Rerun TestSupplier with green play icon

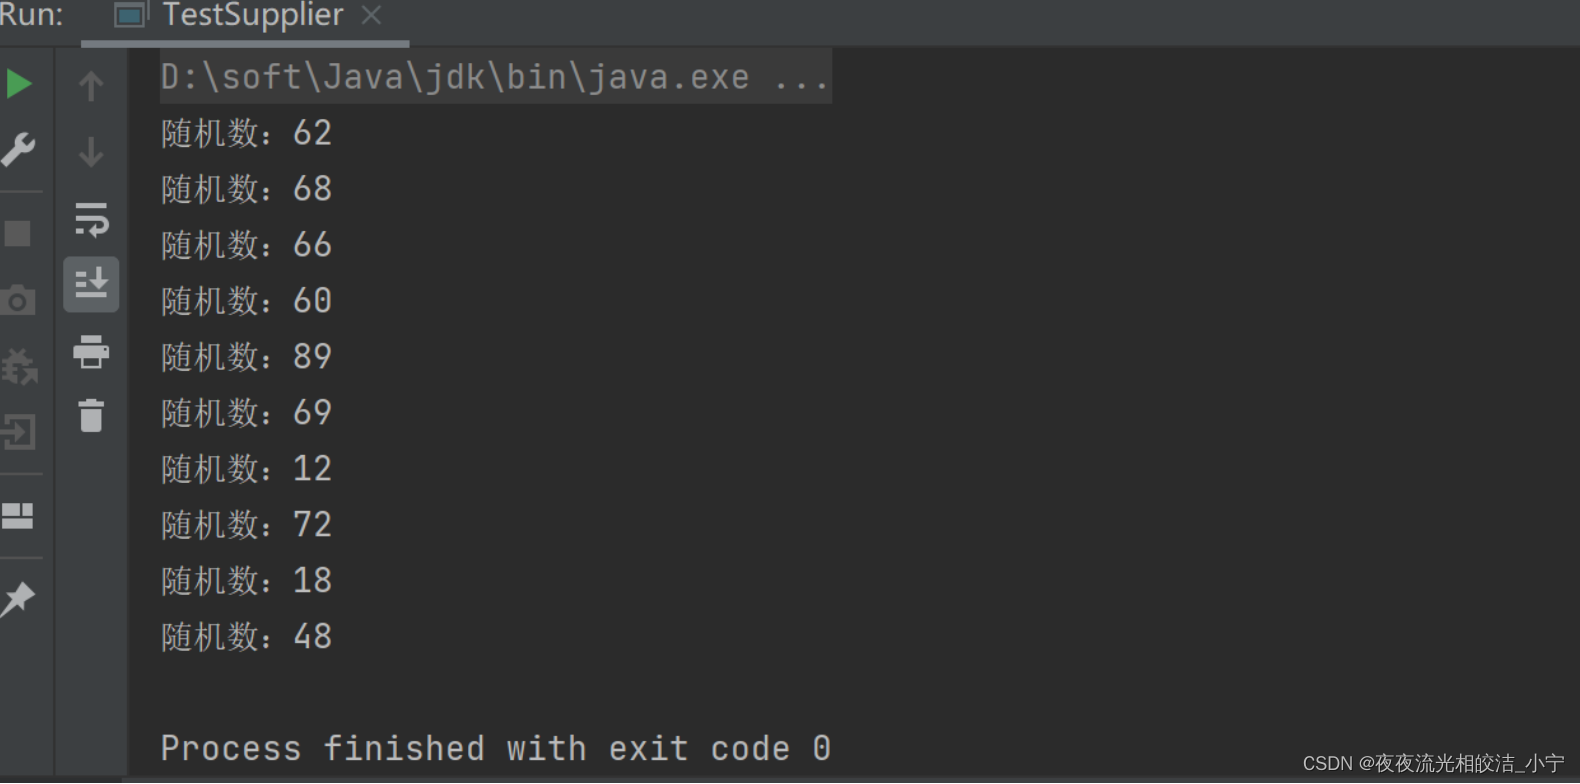tap(19, 84)
